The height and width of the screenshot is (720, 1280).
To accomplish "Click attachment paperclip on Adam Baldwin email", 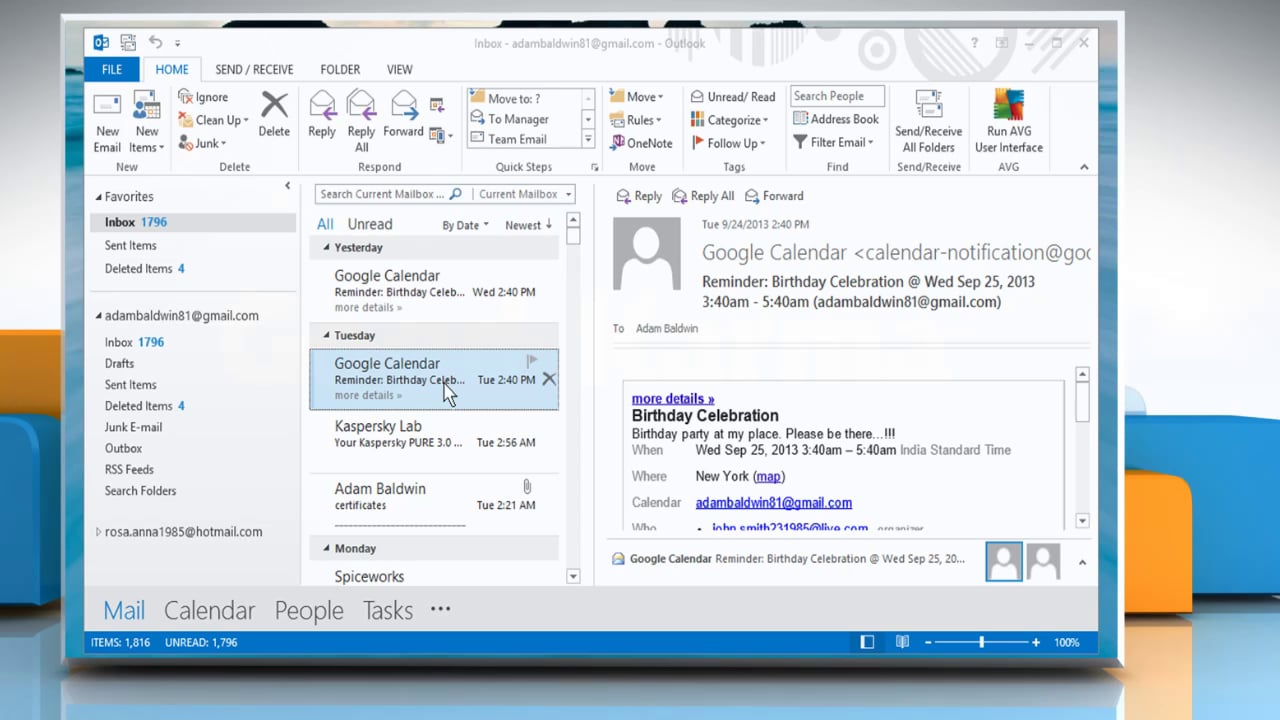I will click(527, 487).
